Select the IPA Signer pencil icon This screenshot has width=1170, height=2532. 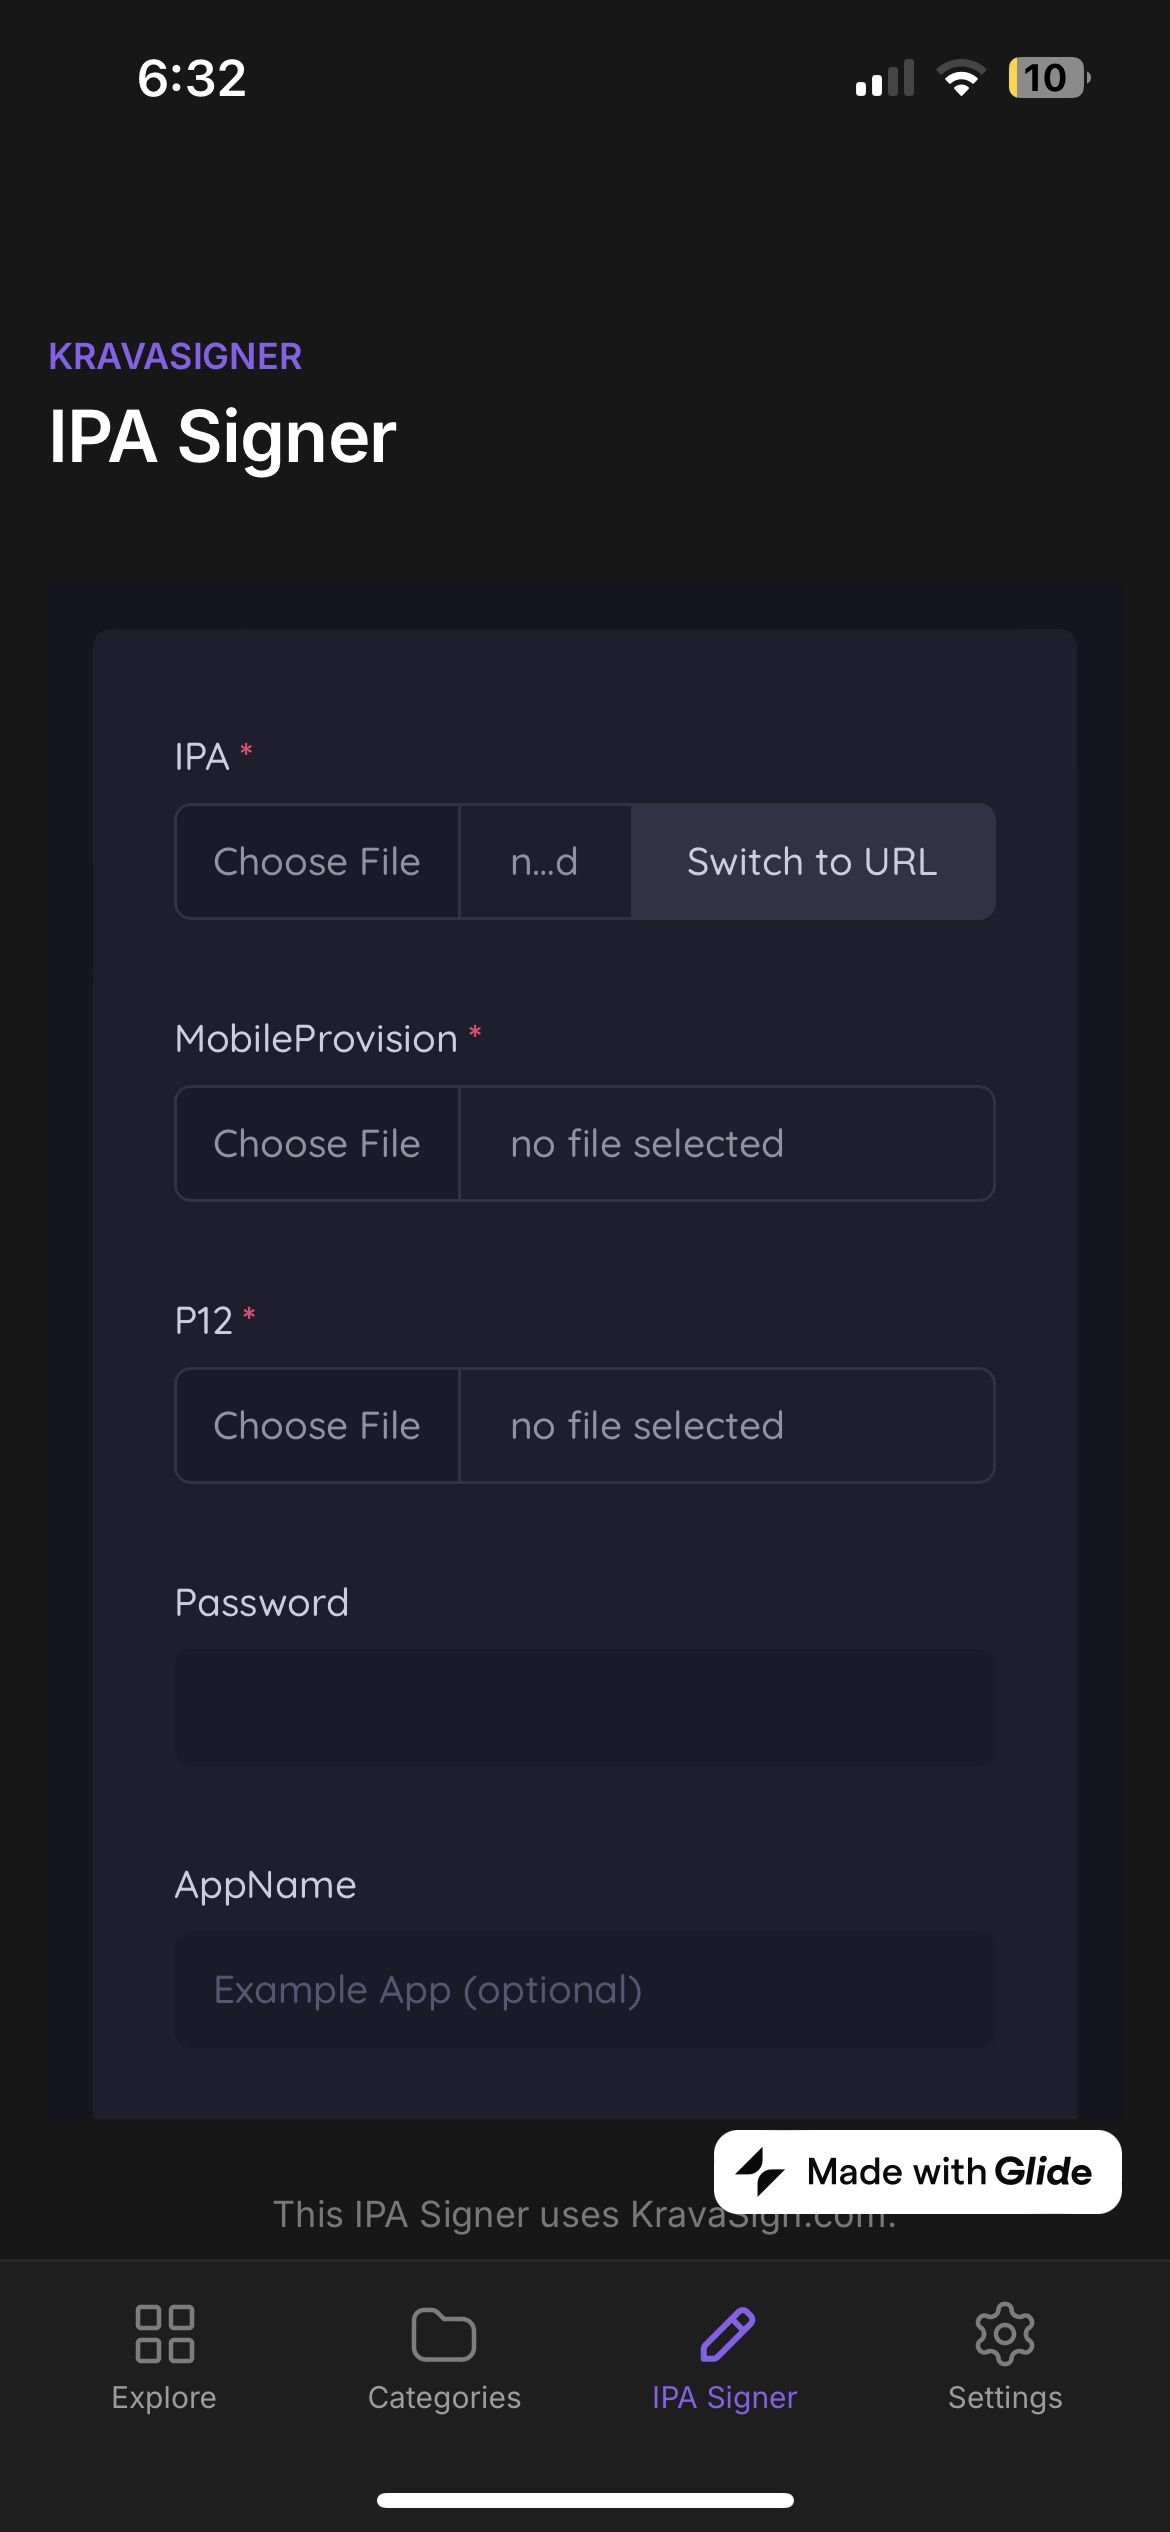click(727, 2334)
